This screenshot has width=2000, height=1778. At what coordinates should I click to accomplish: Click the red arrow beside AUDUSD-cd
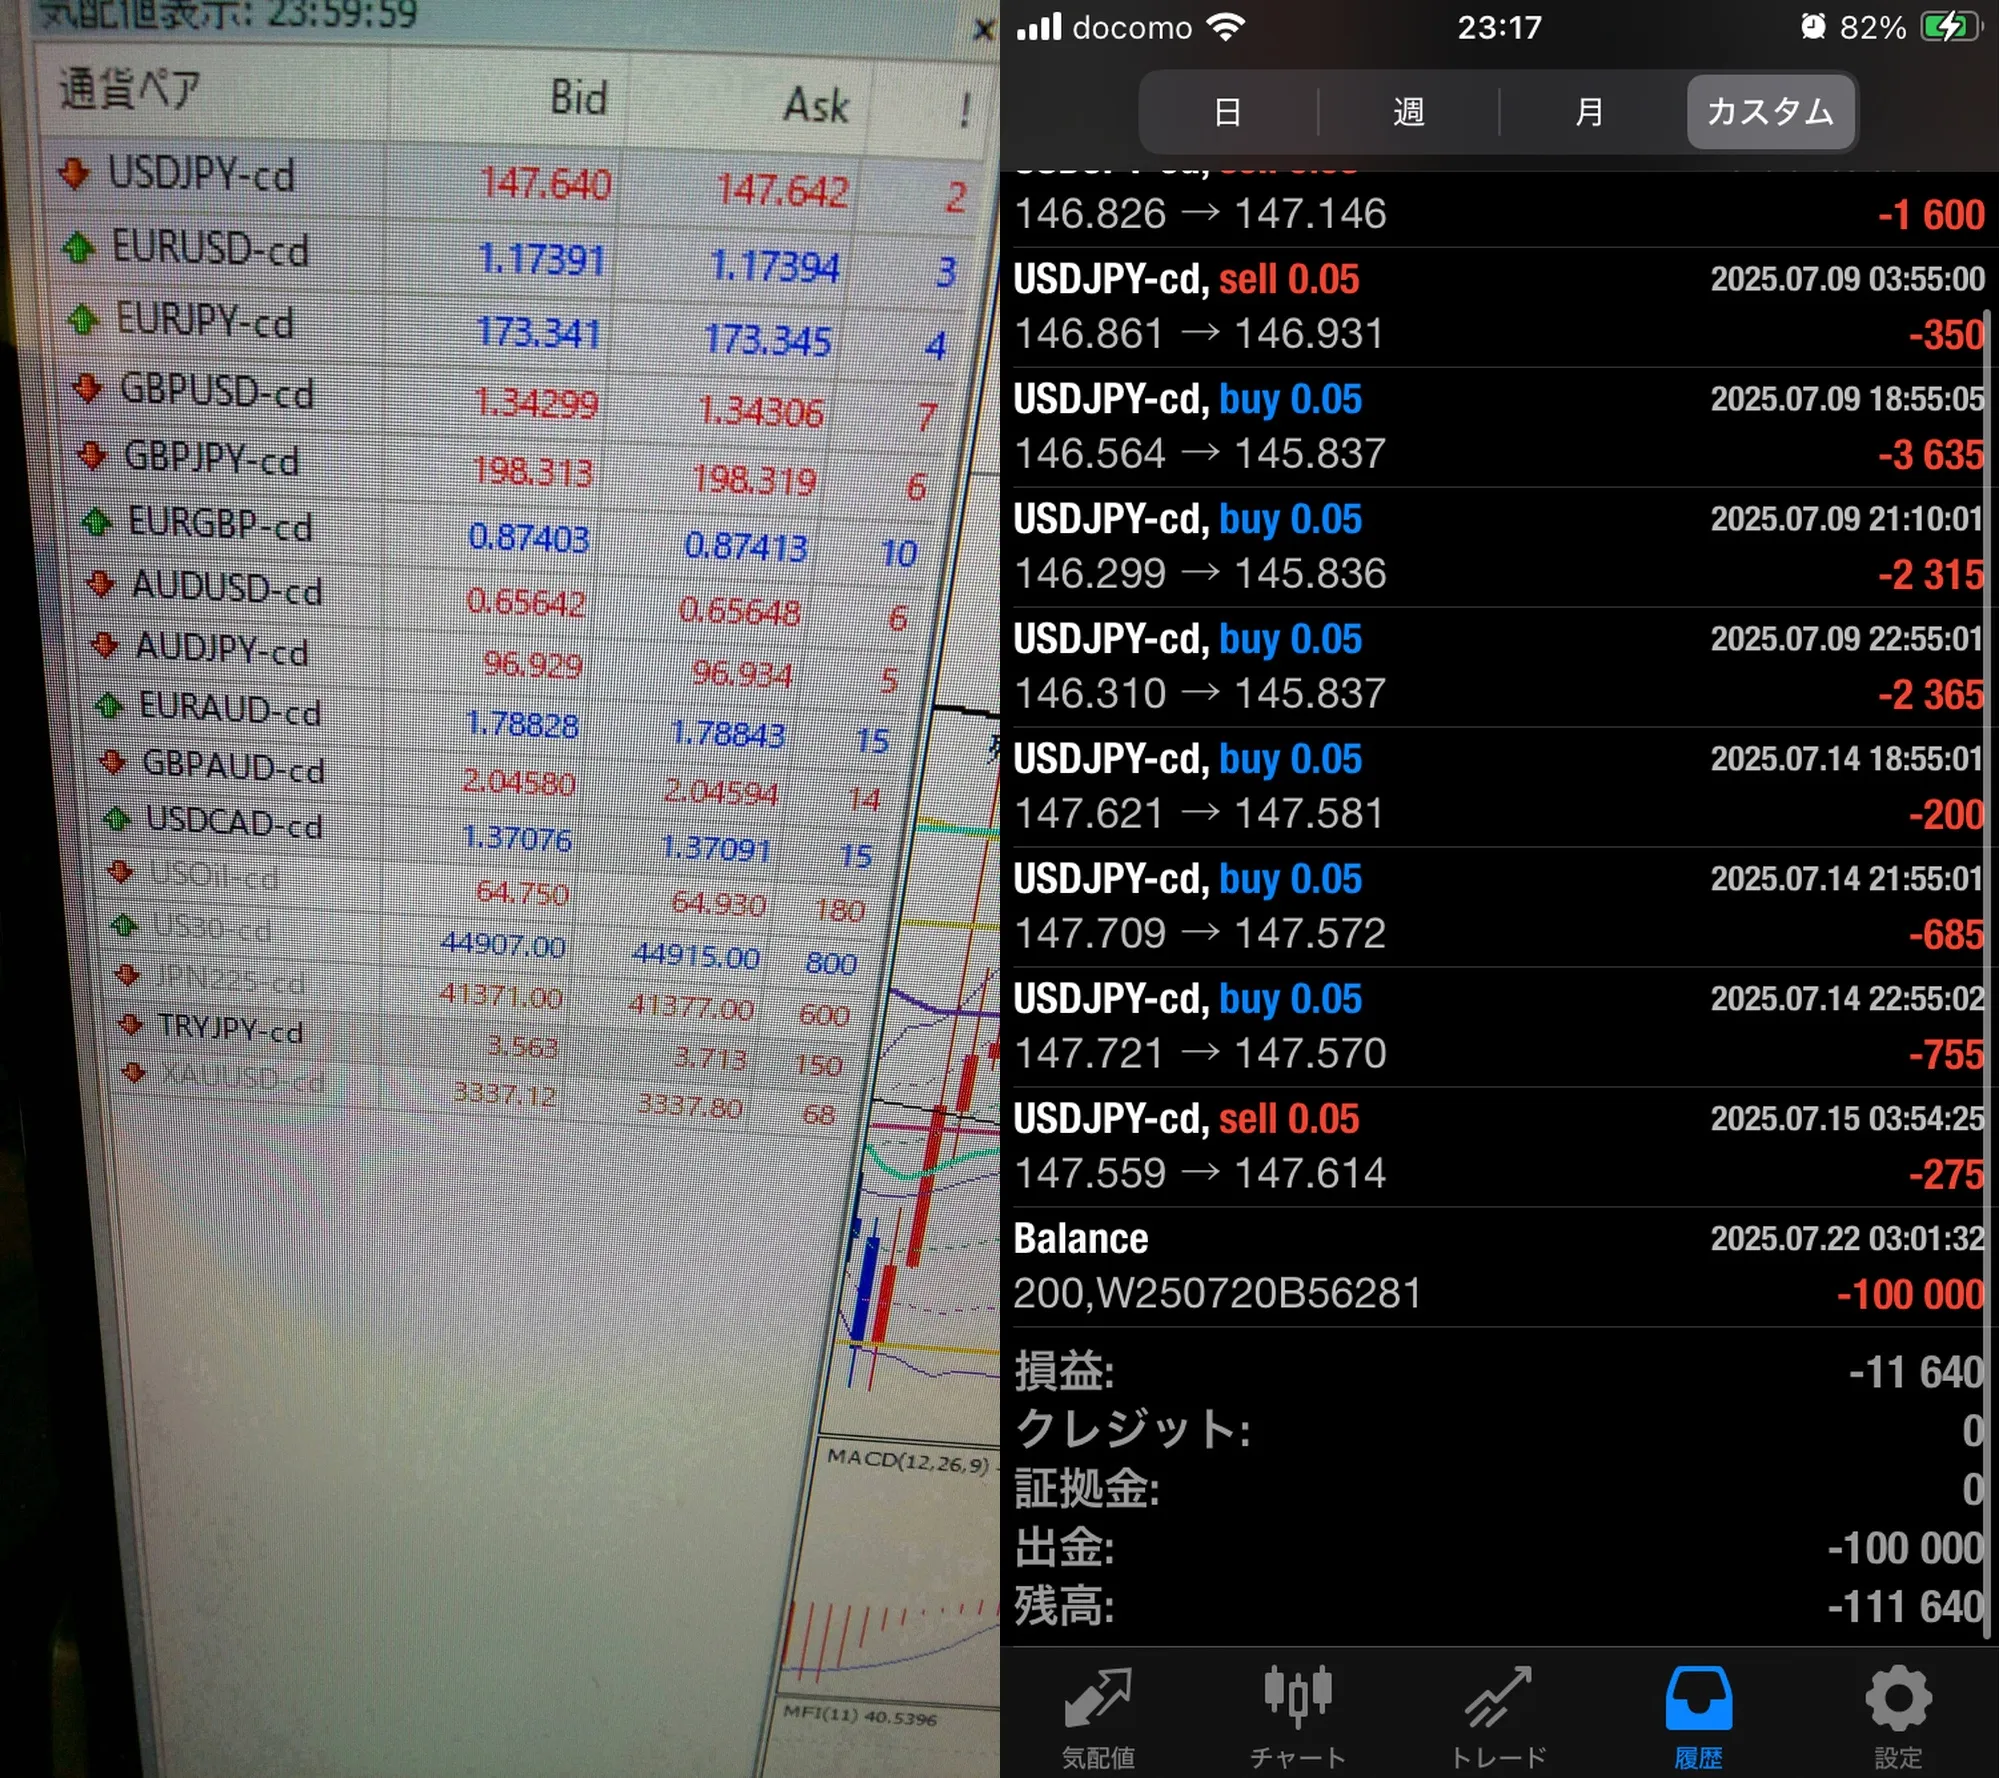coord(100,583)
